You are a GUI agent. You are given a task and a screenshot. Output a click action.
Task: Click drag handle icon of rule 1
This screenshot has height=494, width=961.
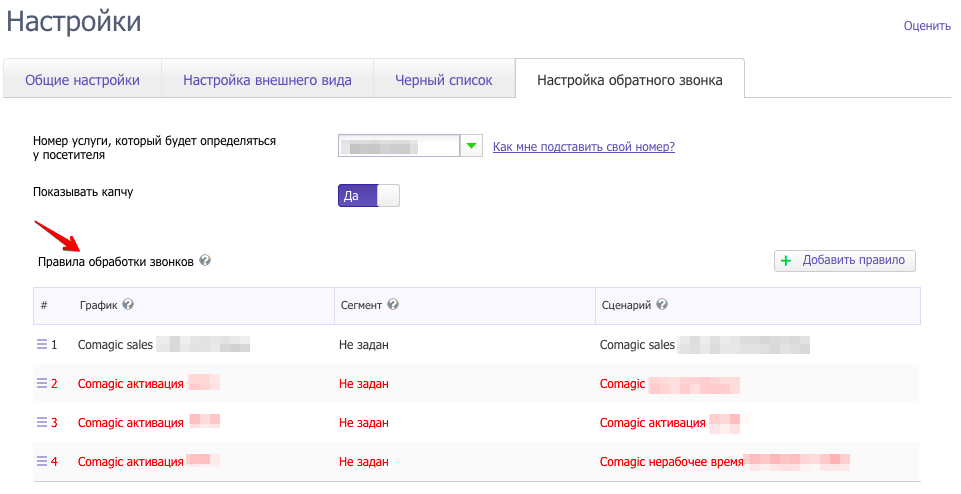[42, 344]
